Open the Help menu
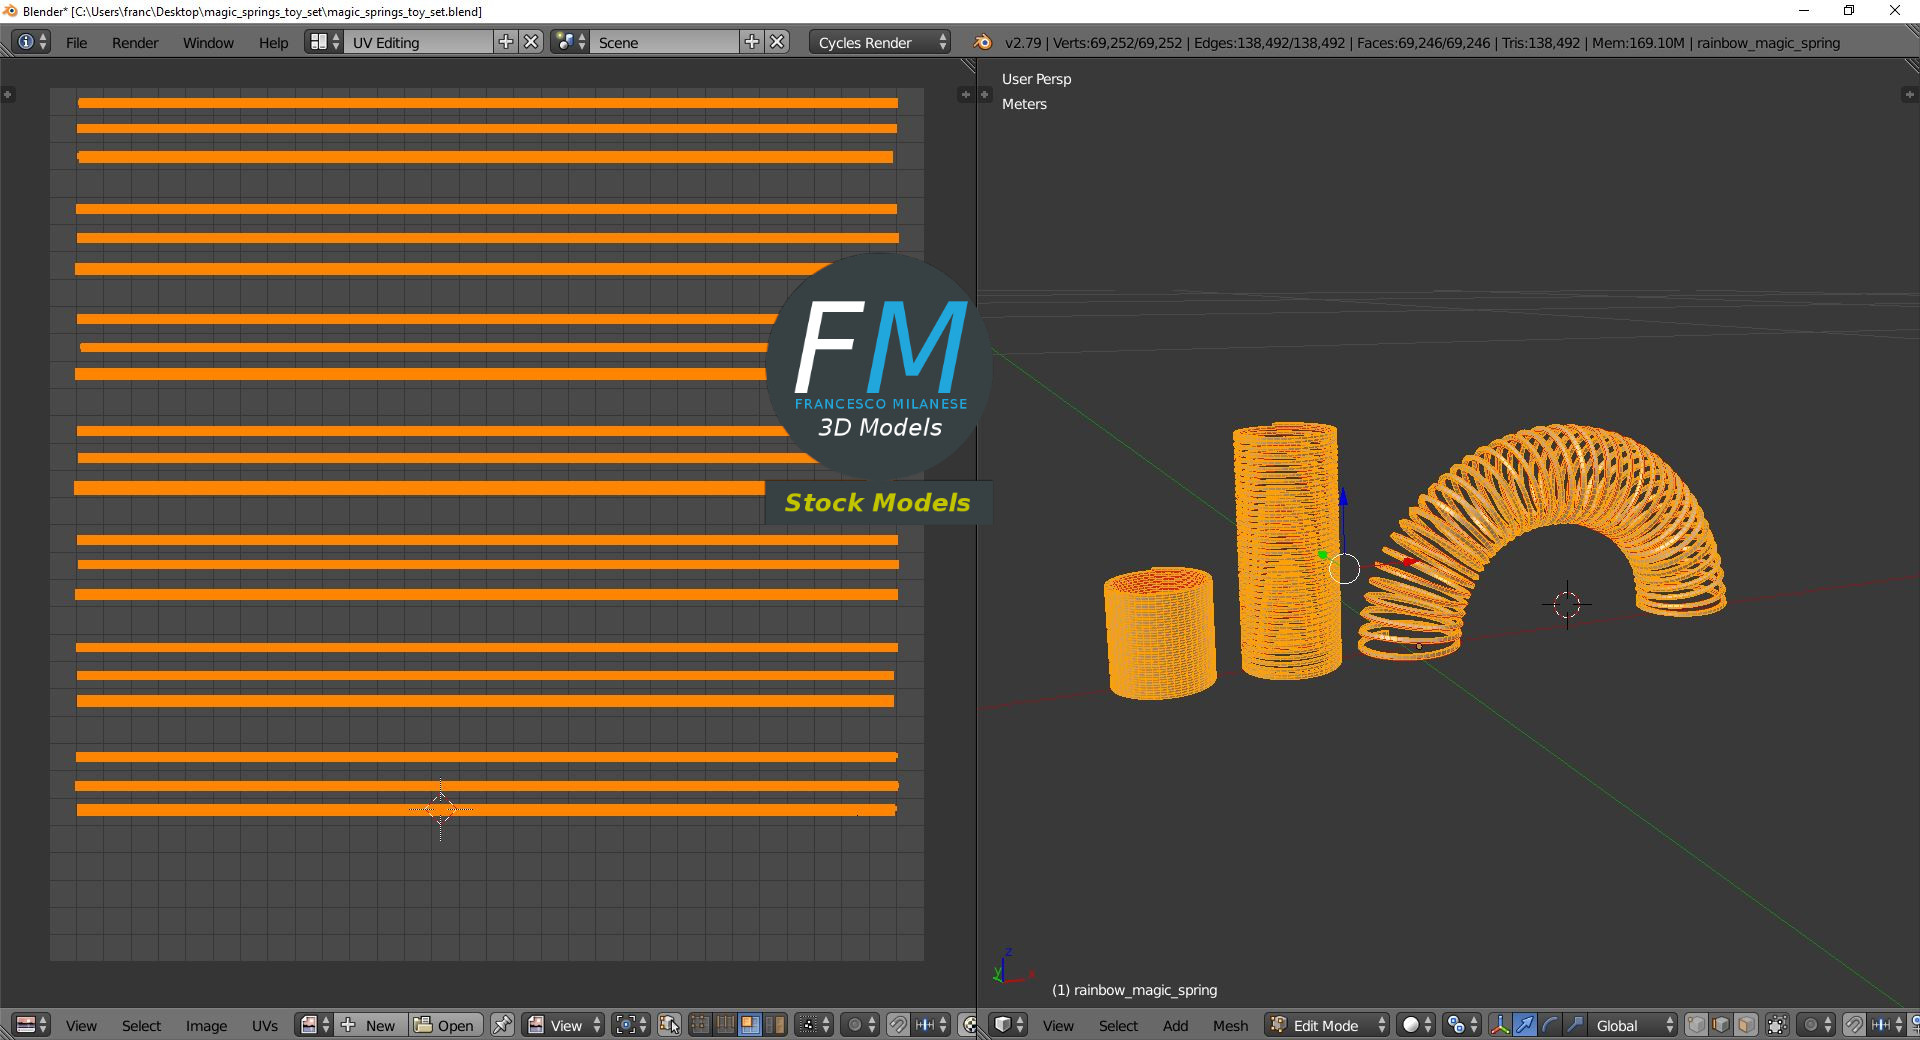Viewport: 1920px width, 1040px height. coord(273,43)
